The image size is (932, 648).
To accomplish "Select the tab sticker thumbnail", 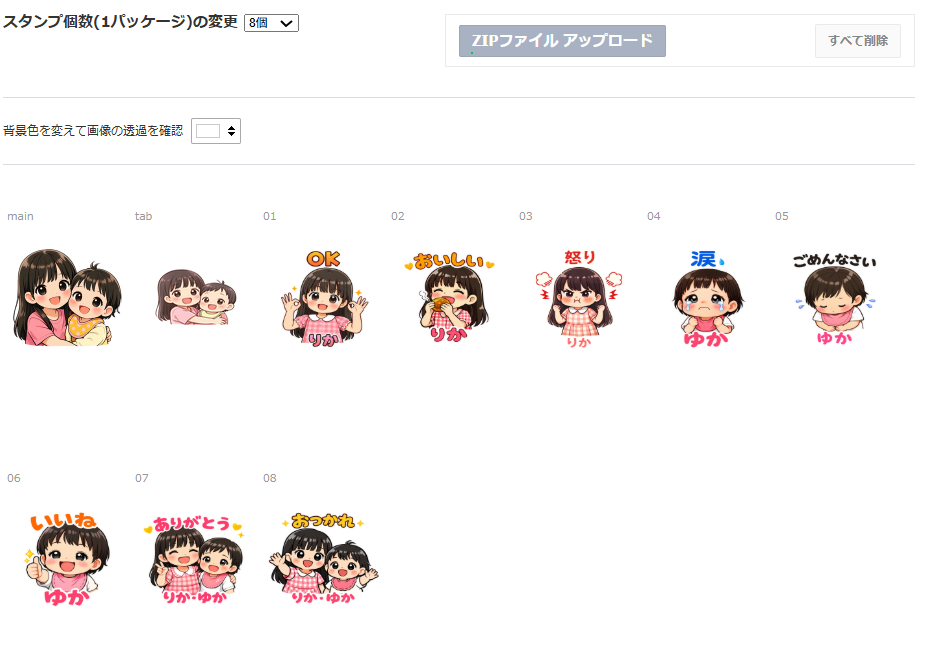I will pos(196,297).
